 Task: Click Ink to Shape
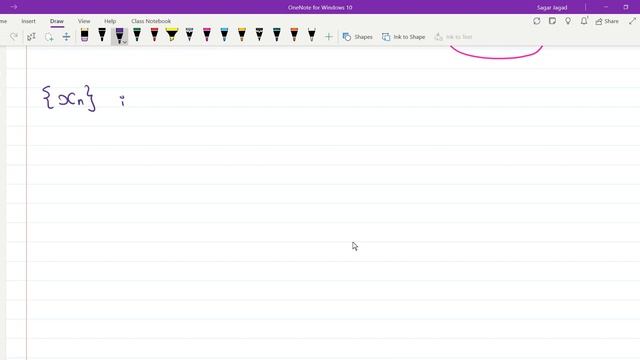pos(404,37)
